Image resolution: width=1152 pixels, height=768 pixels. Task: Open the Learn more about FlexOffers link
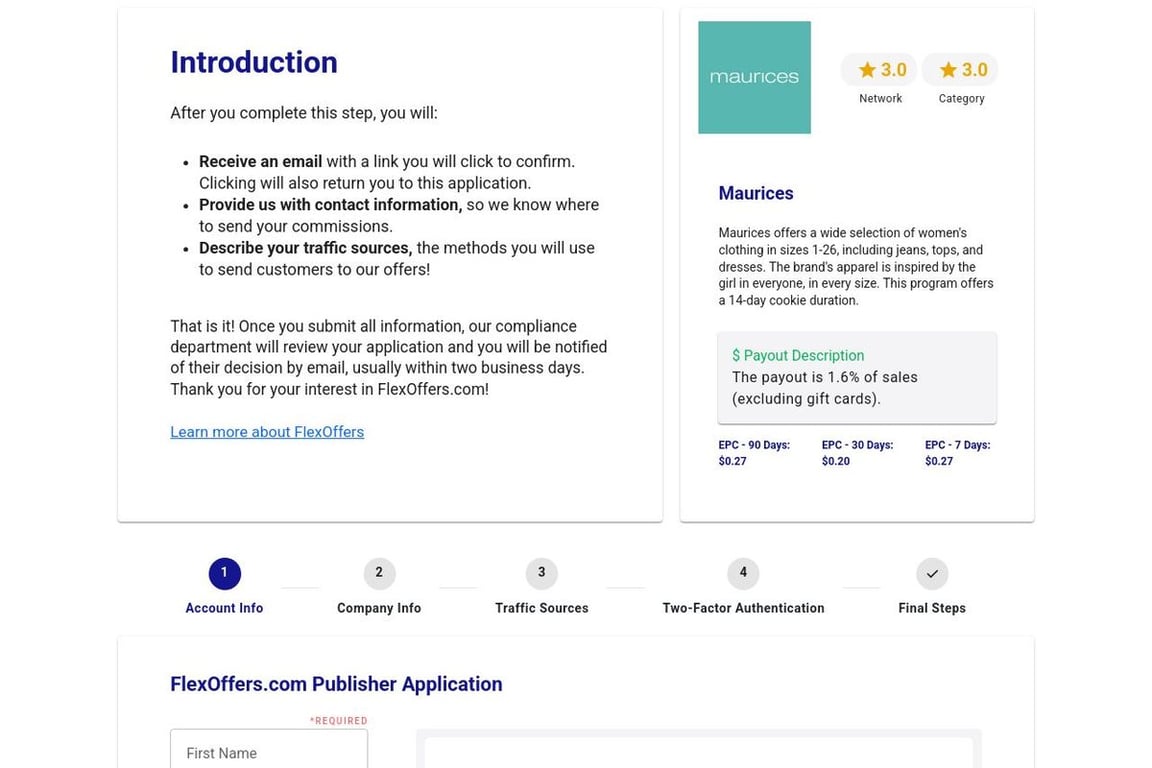267,432
